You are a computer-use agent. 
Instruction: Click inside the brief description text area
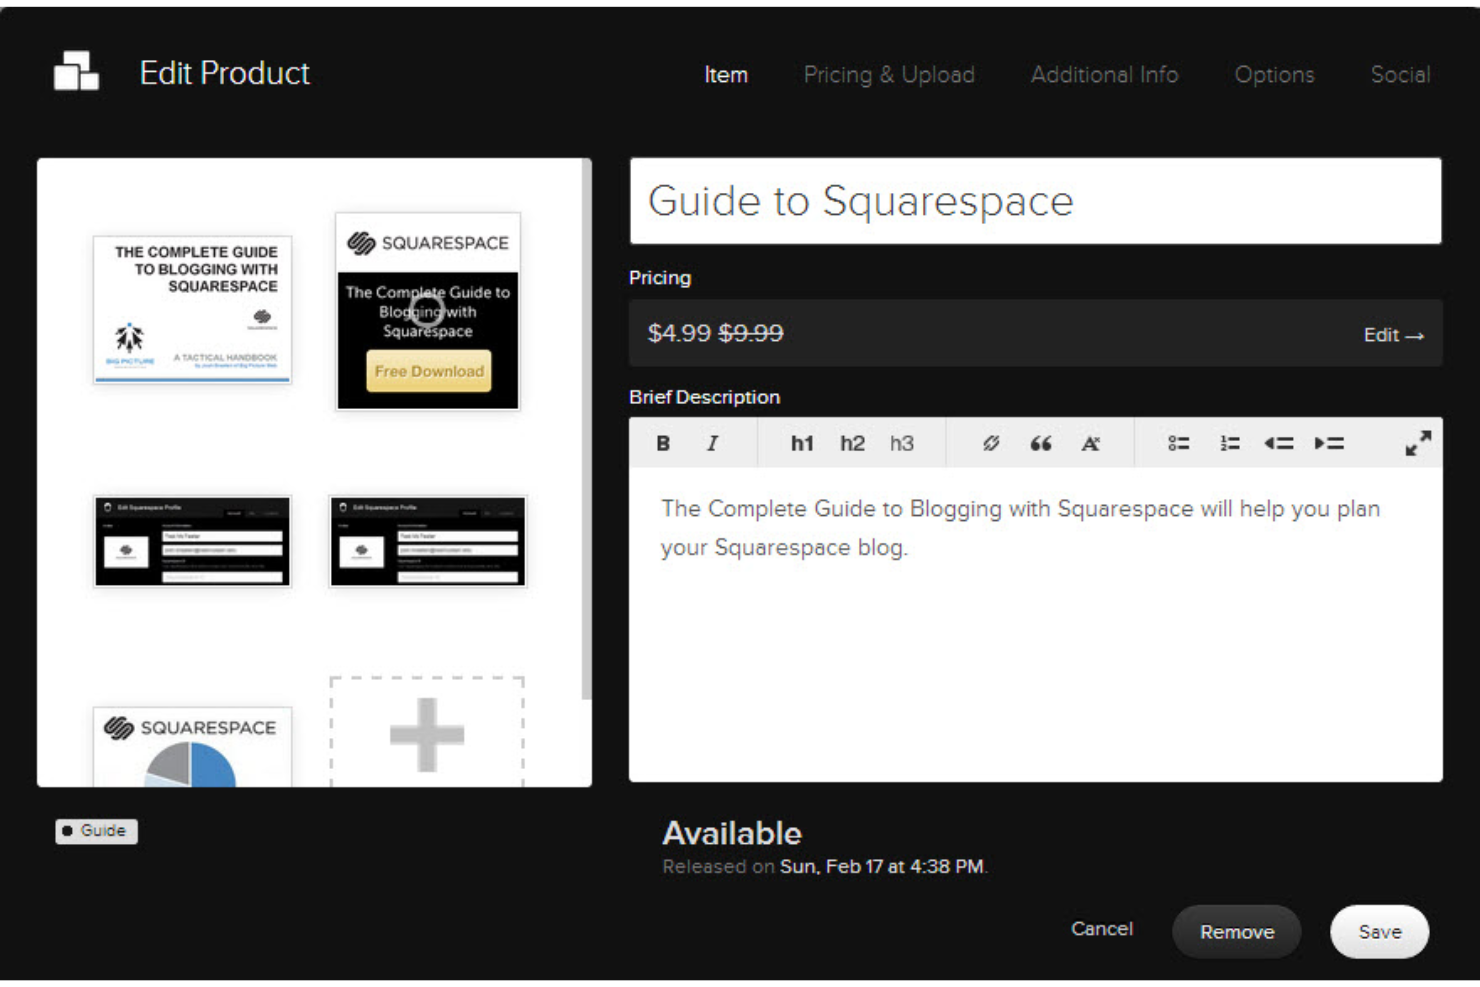[1035, 625]
